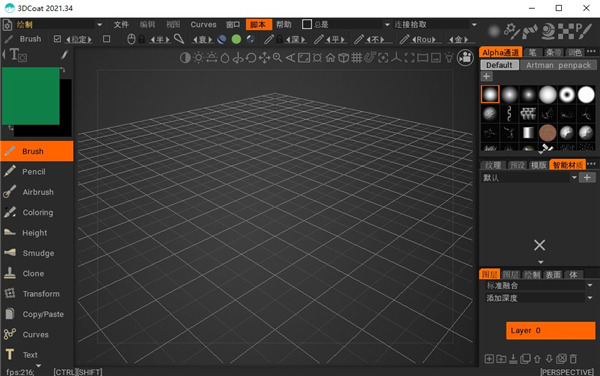Open the 总是 dropdown arrow
The height and width of the screenshot is (376, 600).
click(x=387, y=24)
